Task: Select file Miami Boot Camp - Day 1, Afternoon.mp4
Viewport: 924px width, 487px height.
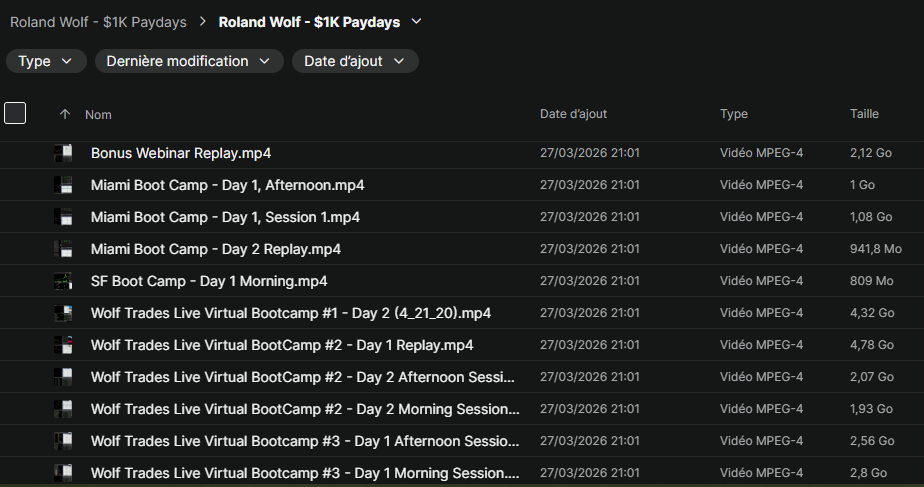Action: [227, 185]
